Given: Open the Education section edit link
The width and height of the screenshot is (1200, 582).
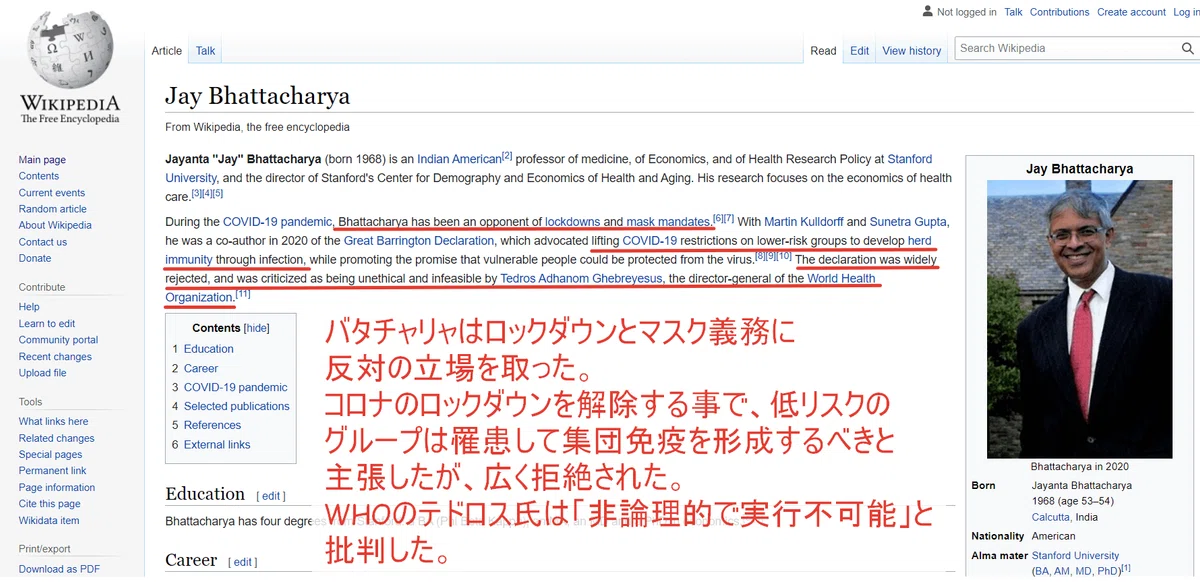Looking at the screenshot, I should [x=270, y=496].
